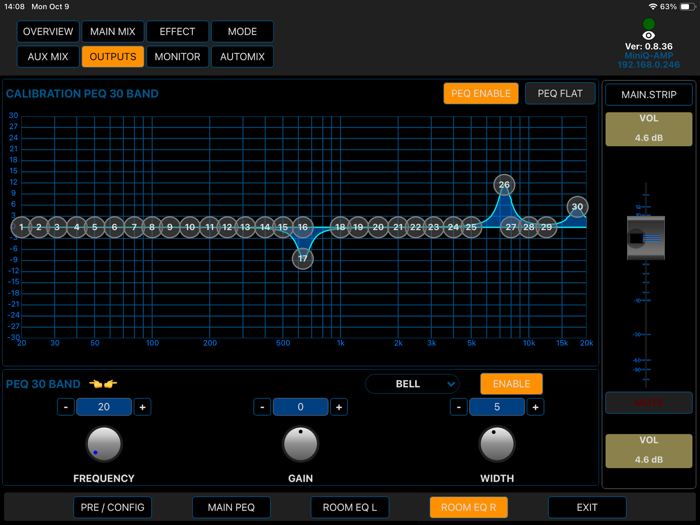Viewport: 700px width, 525px height.
Task: Open the MAIN PEQ page
Action: [231, 508]
